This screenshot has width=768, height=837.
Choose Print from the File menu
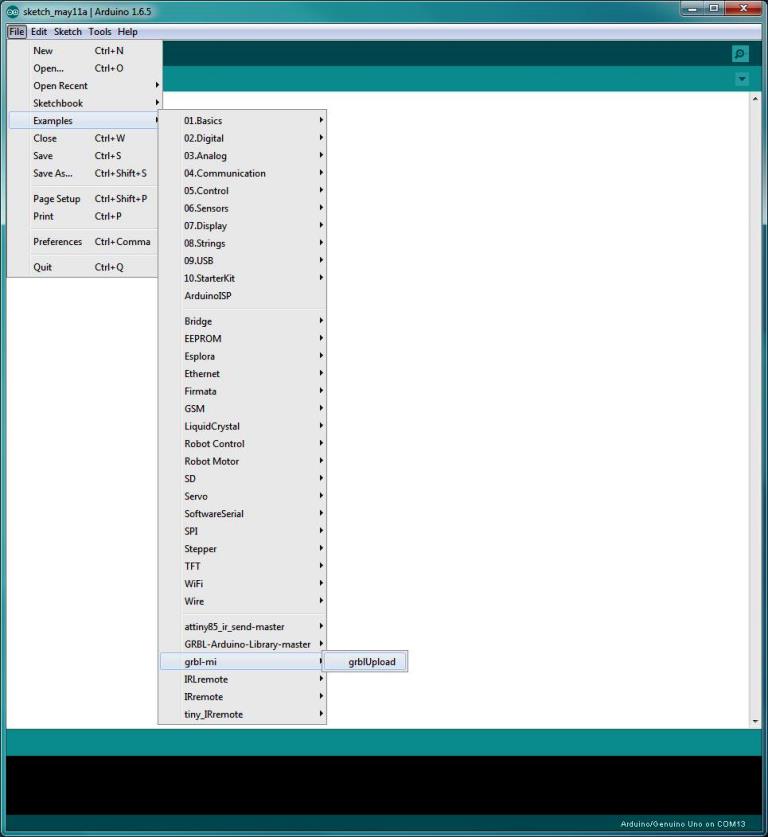(84, 216)
